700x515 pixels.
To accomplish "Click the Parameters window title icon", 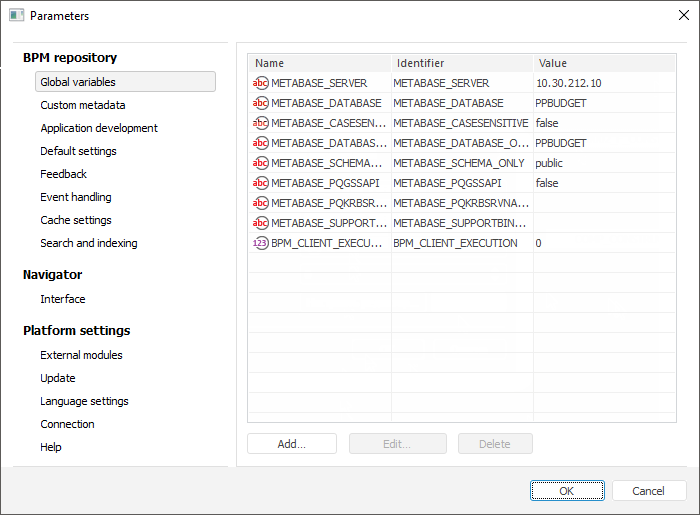I will pos(16,16).
